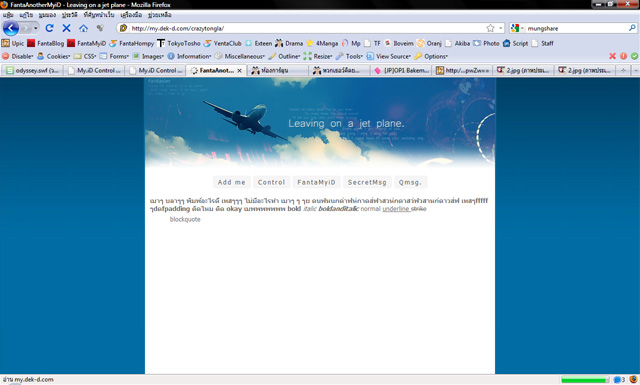Click the Control navigation button

click(271, 182)
